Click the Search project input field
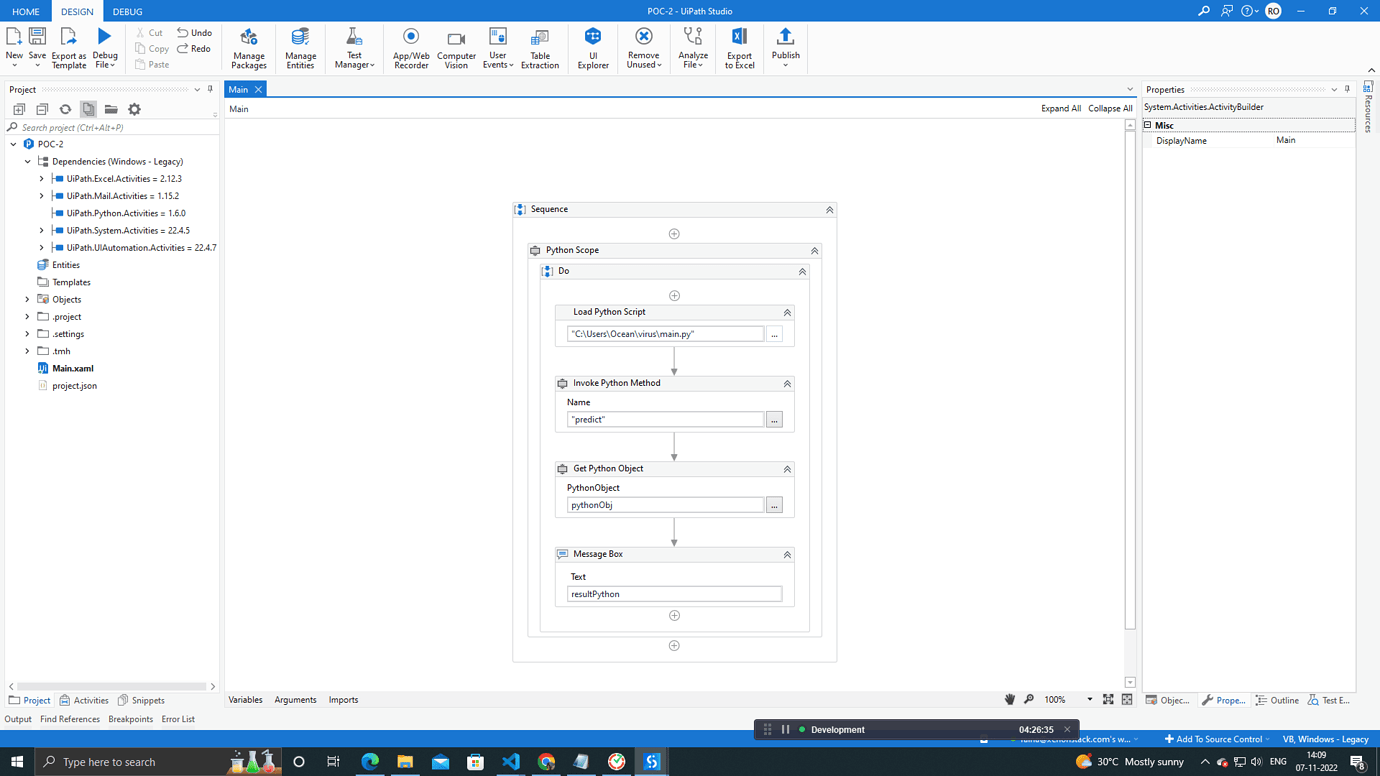Screen dimensions: 1380x776 pyautogui.click(x=112, y=128)
